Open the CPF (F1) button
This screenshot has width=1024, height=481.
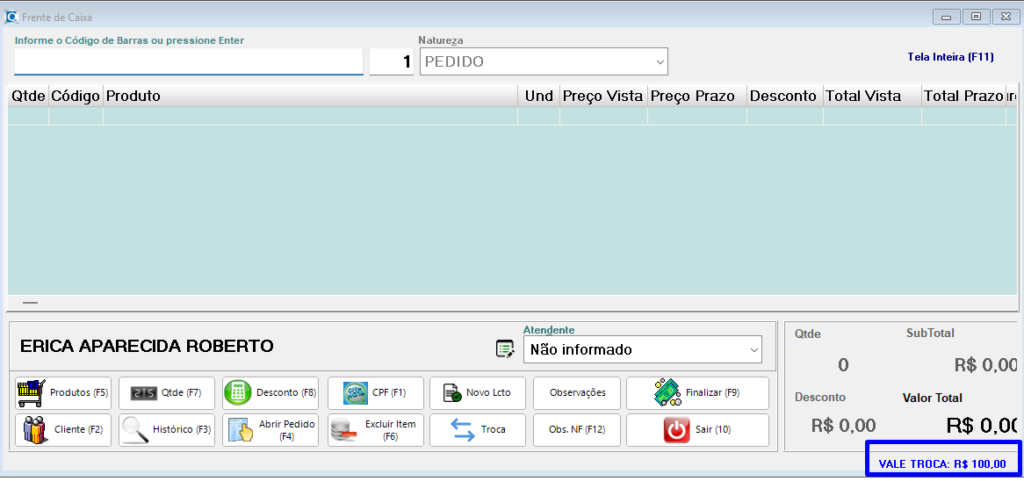[x=375, y=393]
